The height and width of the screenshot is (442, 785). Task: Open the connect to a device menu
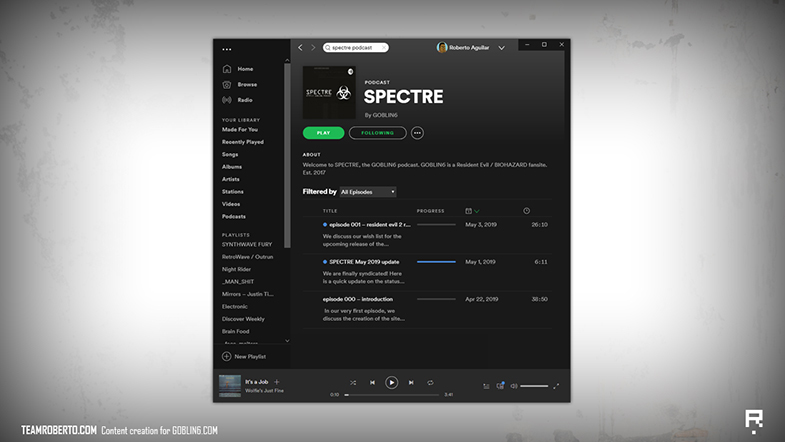500,385
